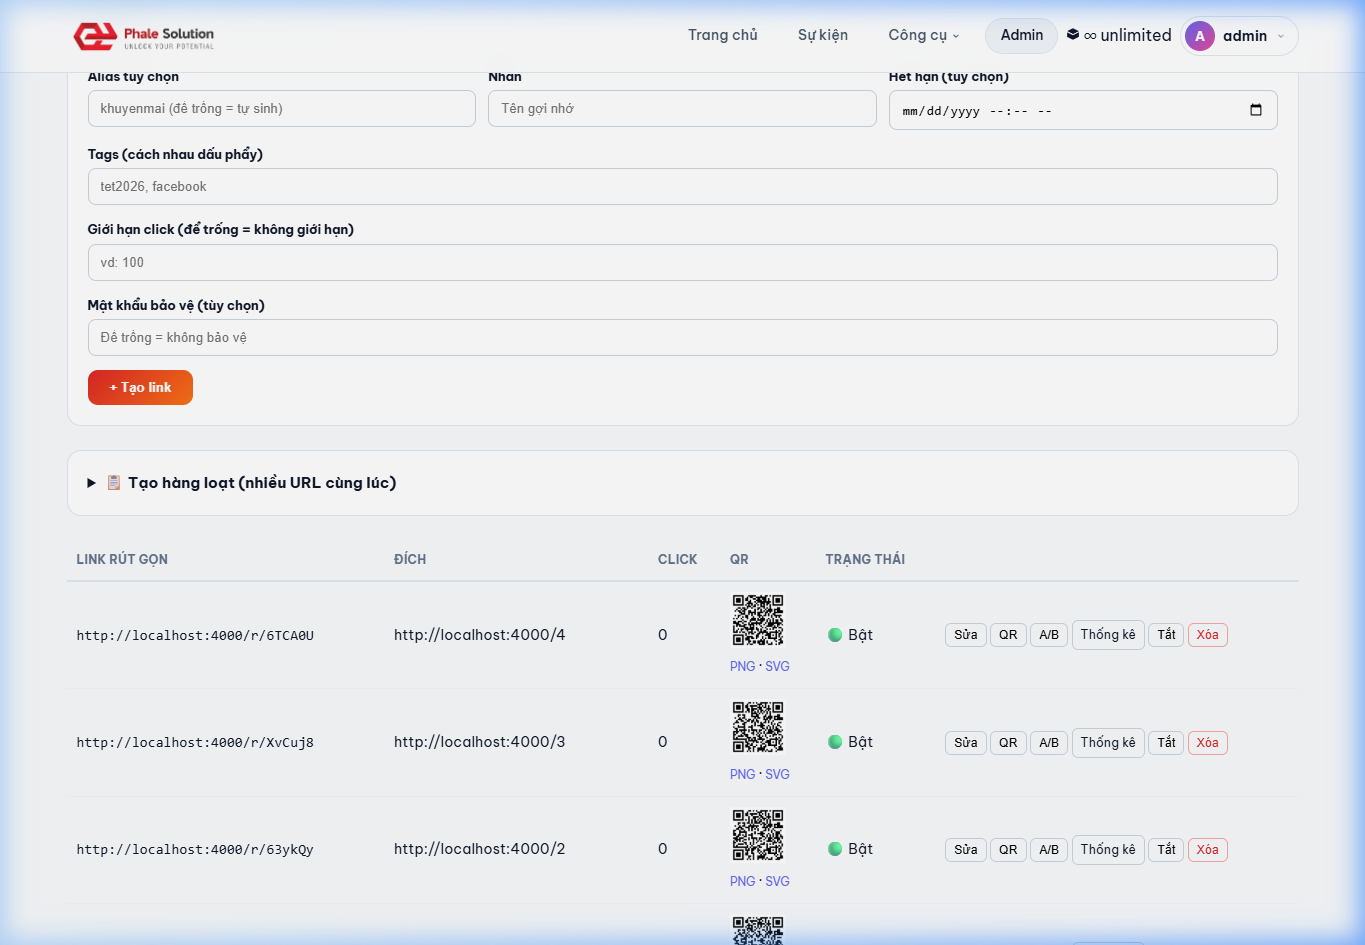Click short link http://localhost:4000/r/63ykQy
Viewport: 1365px width, 945px height.
pos(195,850)
